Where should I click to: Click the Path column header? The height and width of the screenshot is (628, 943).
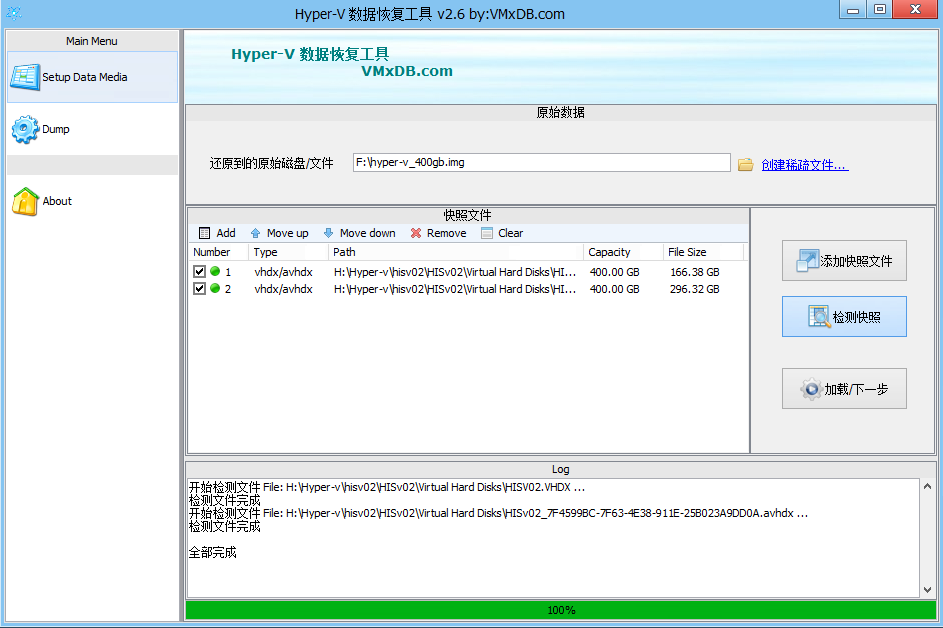(456, 252)
